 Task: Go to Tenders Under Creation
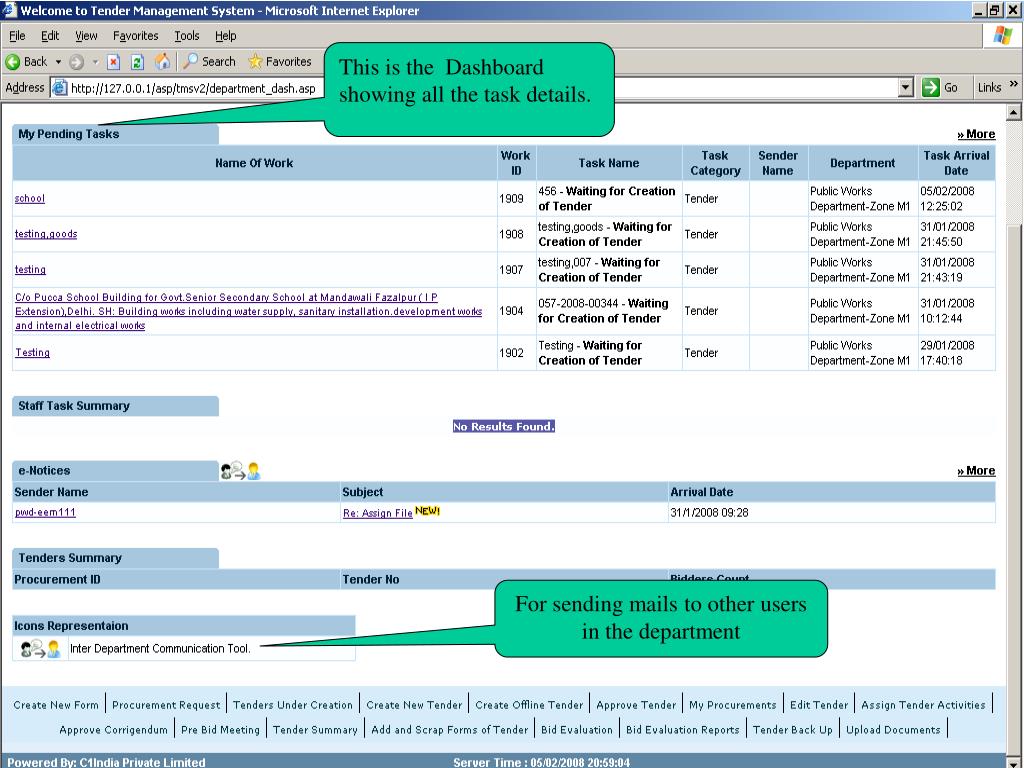(293, 705)
